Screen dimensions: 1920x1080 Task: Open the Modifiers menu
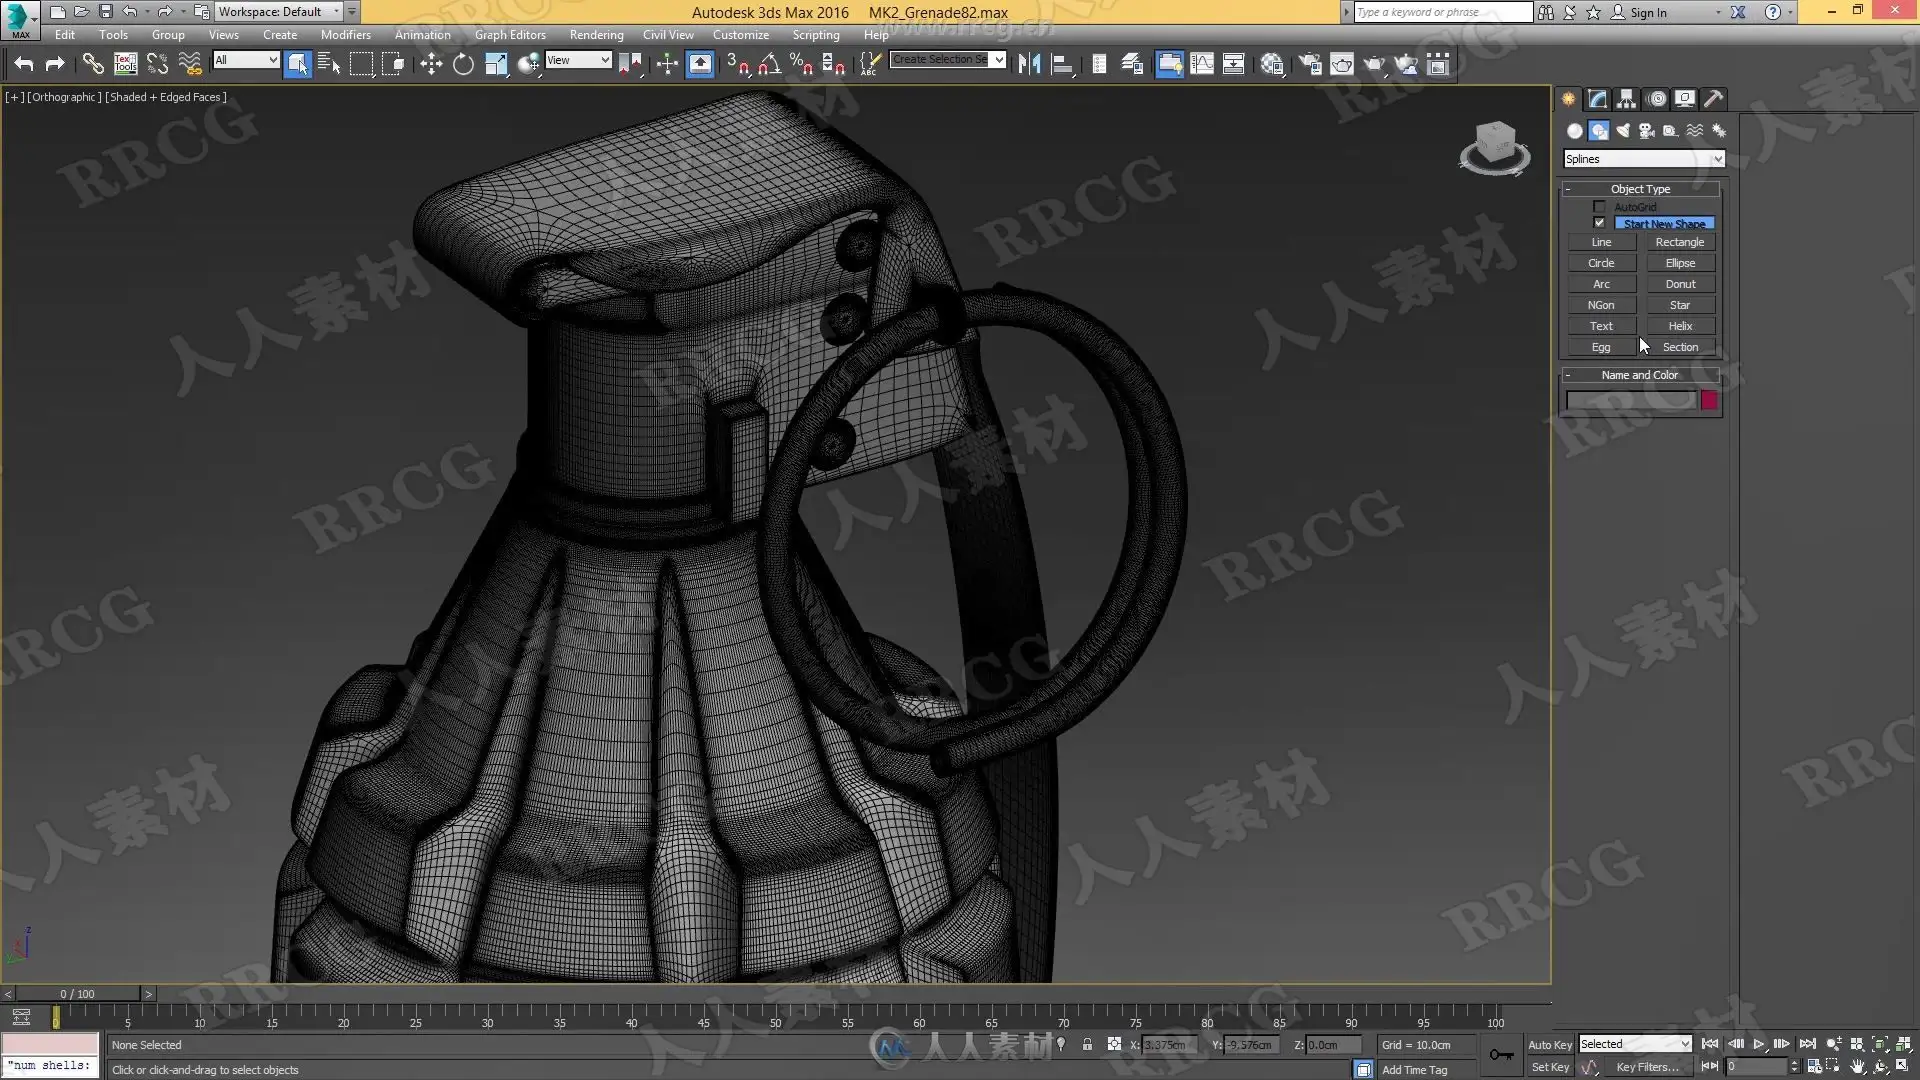345,35
